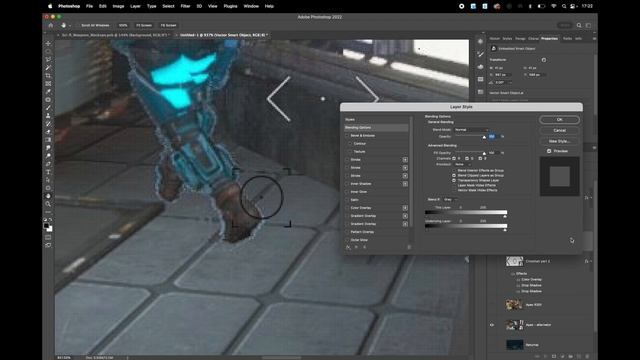Add another Color Overlay effect with plus
This screenshot has height=360, width=640.
pos(405,208)
